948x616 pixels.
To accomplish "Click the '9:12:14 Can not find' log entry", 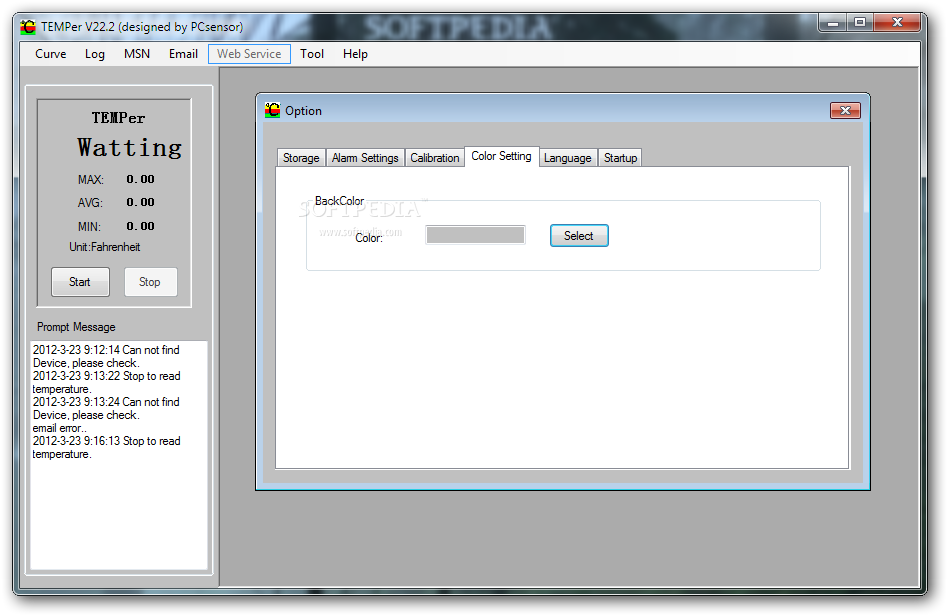I will click(106, 357).
